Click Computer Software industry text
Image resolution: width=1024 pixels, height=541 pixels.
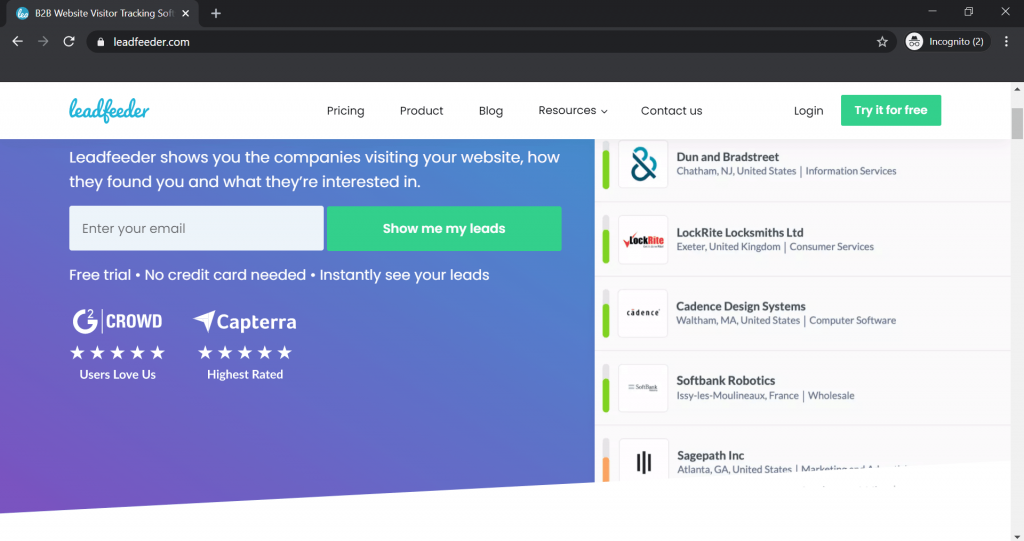point(853,321)
